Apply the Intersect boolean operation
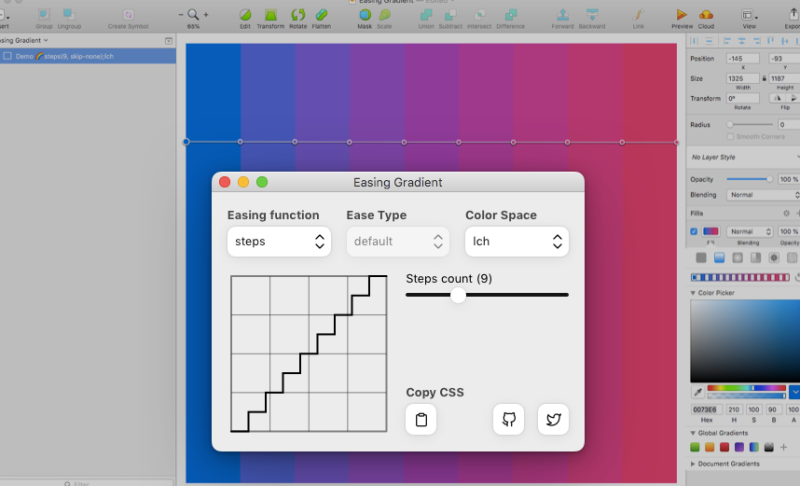This screenshot has width=800, height=486. point(480,15)
